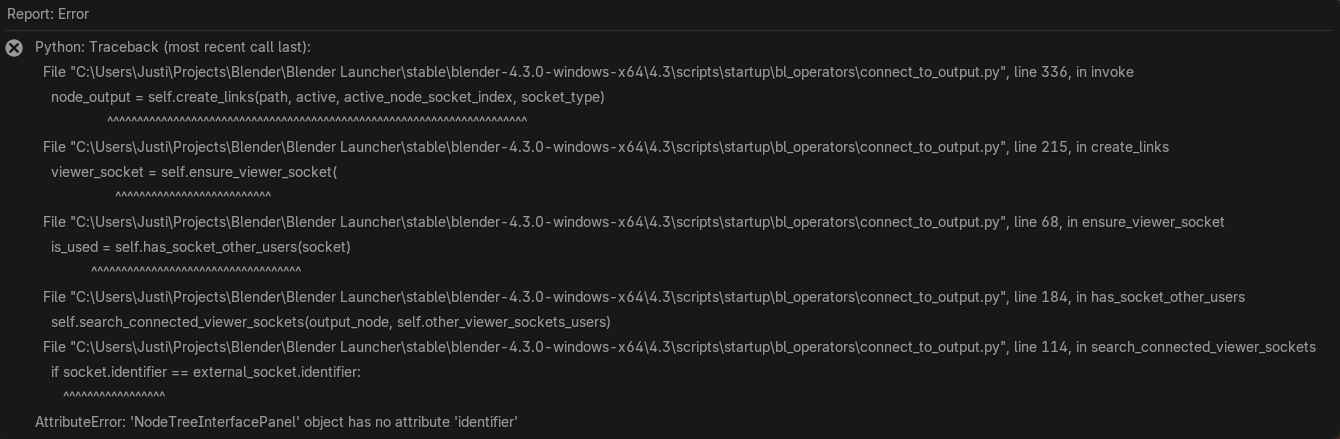Select the 'self.search_connected_viewer_sockets' code line
The width and height of the screenshot is (1340, 439).
click(330, 322)
